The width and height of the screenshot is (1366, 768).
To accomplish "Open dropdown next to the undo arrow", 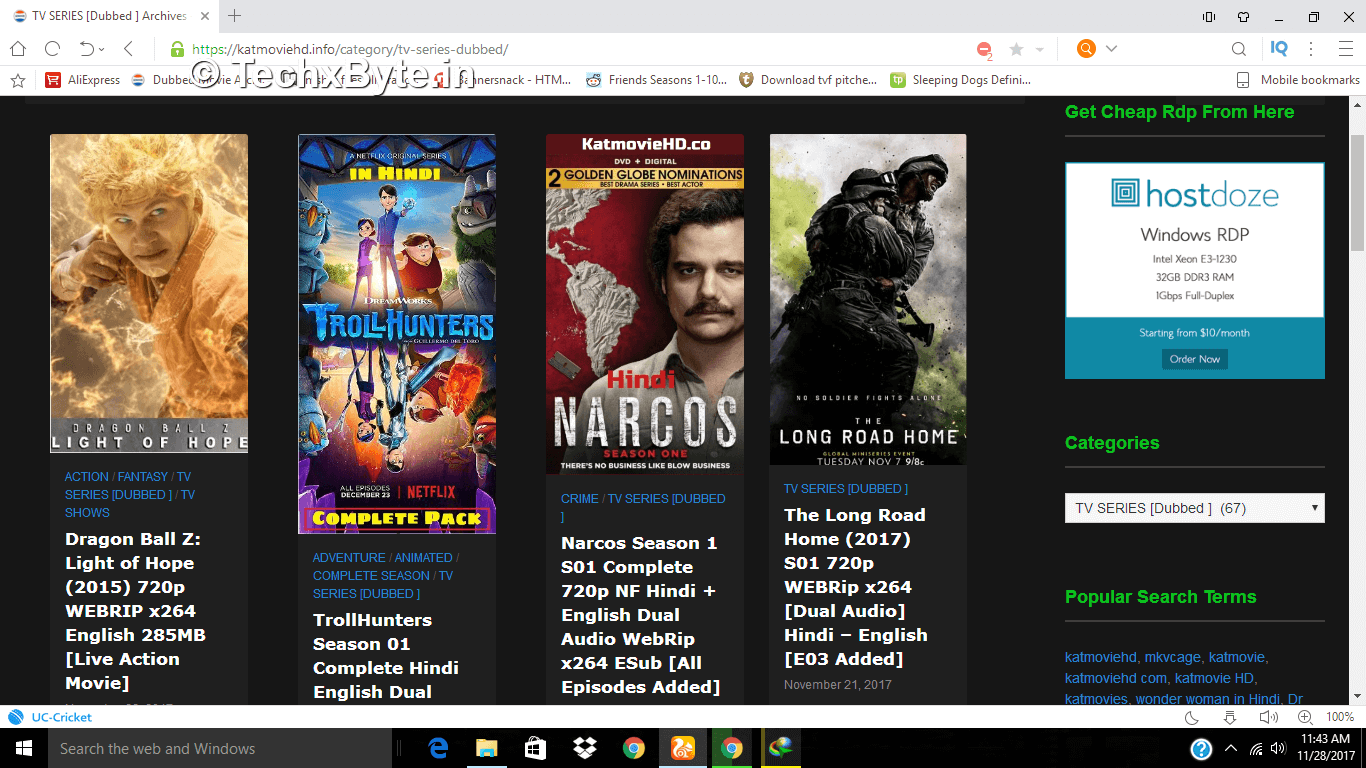I will [103, 49].
